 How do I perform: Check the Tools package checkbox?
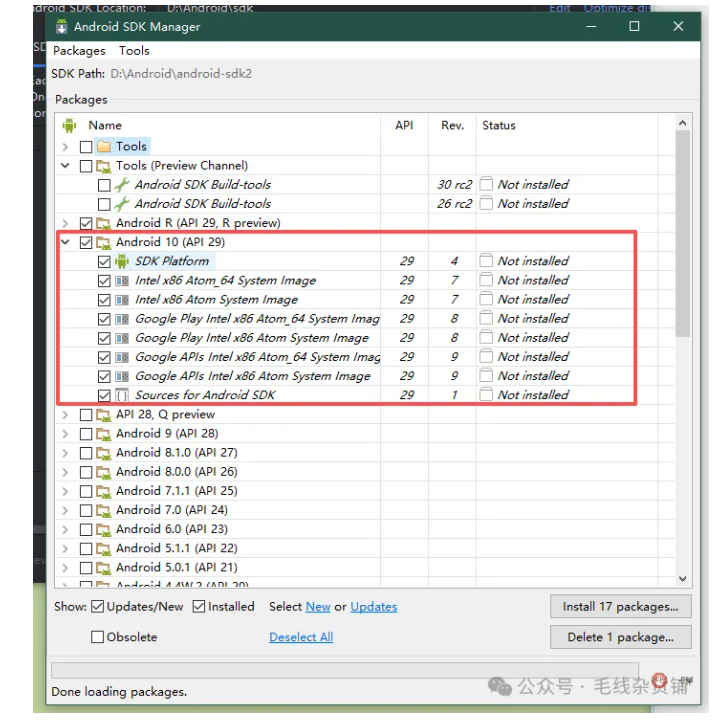[x=86, y=147]
